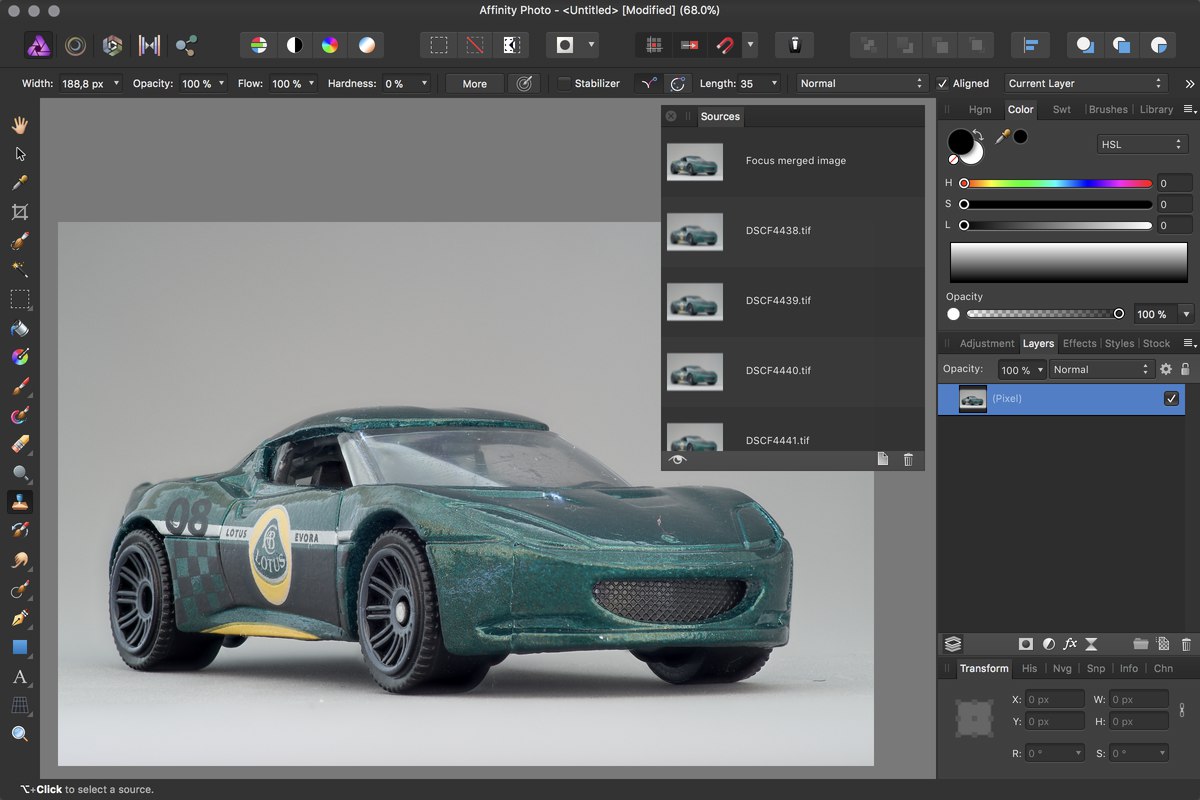Click the More button
Screen dimensions: 1200x800
click(475, 84)
